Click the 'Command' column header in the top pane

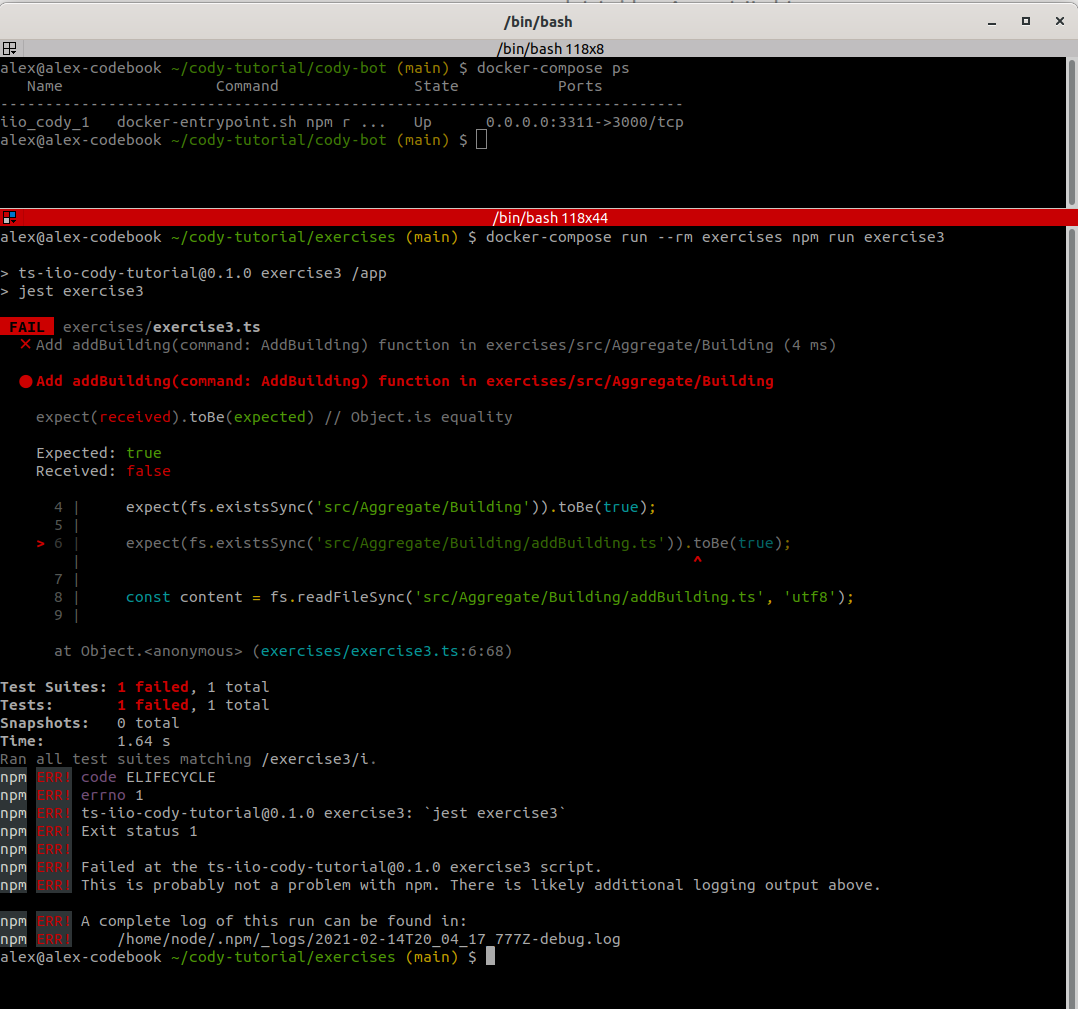(x=247, y=86)
